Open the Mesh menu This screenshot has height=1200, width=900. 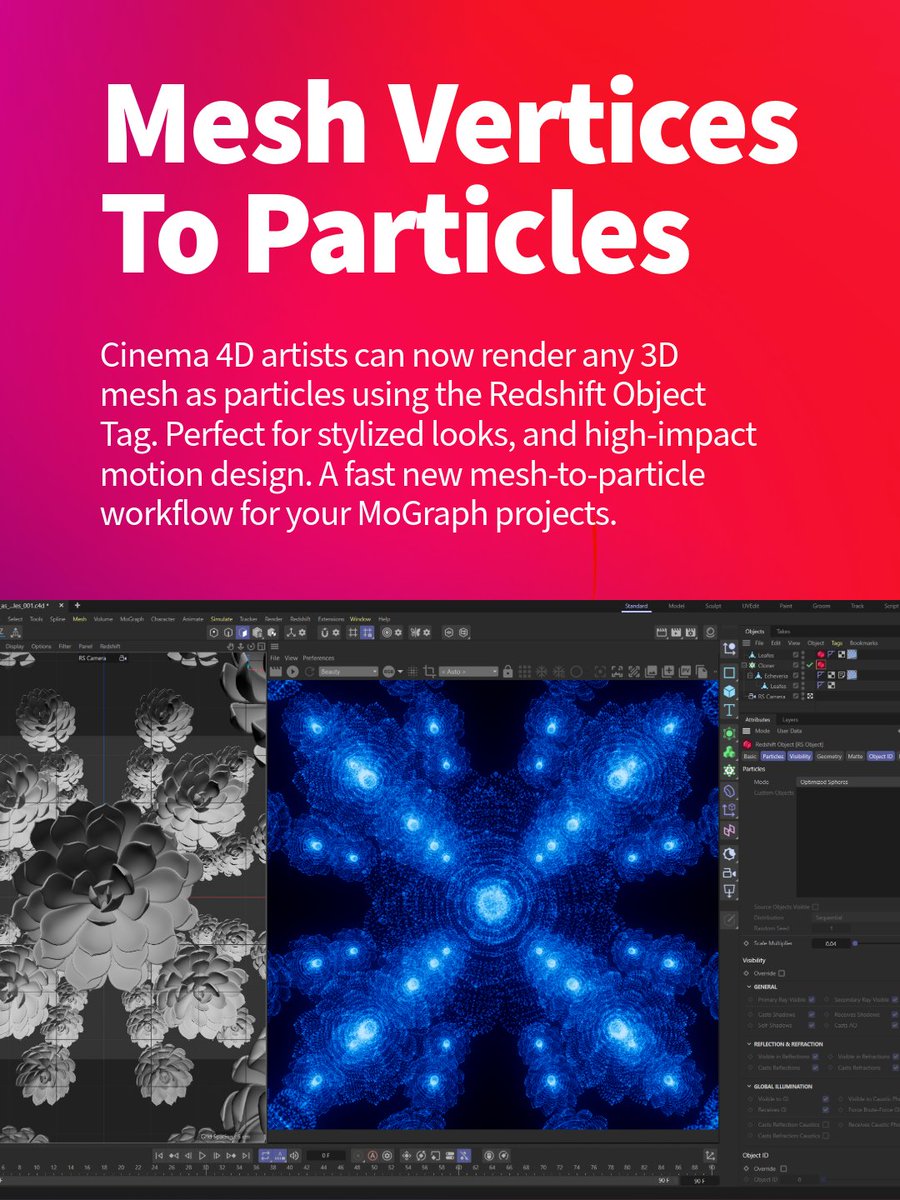(x=80, y=619)
